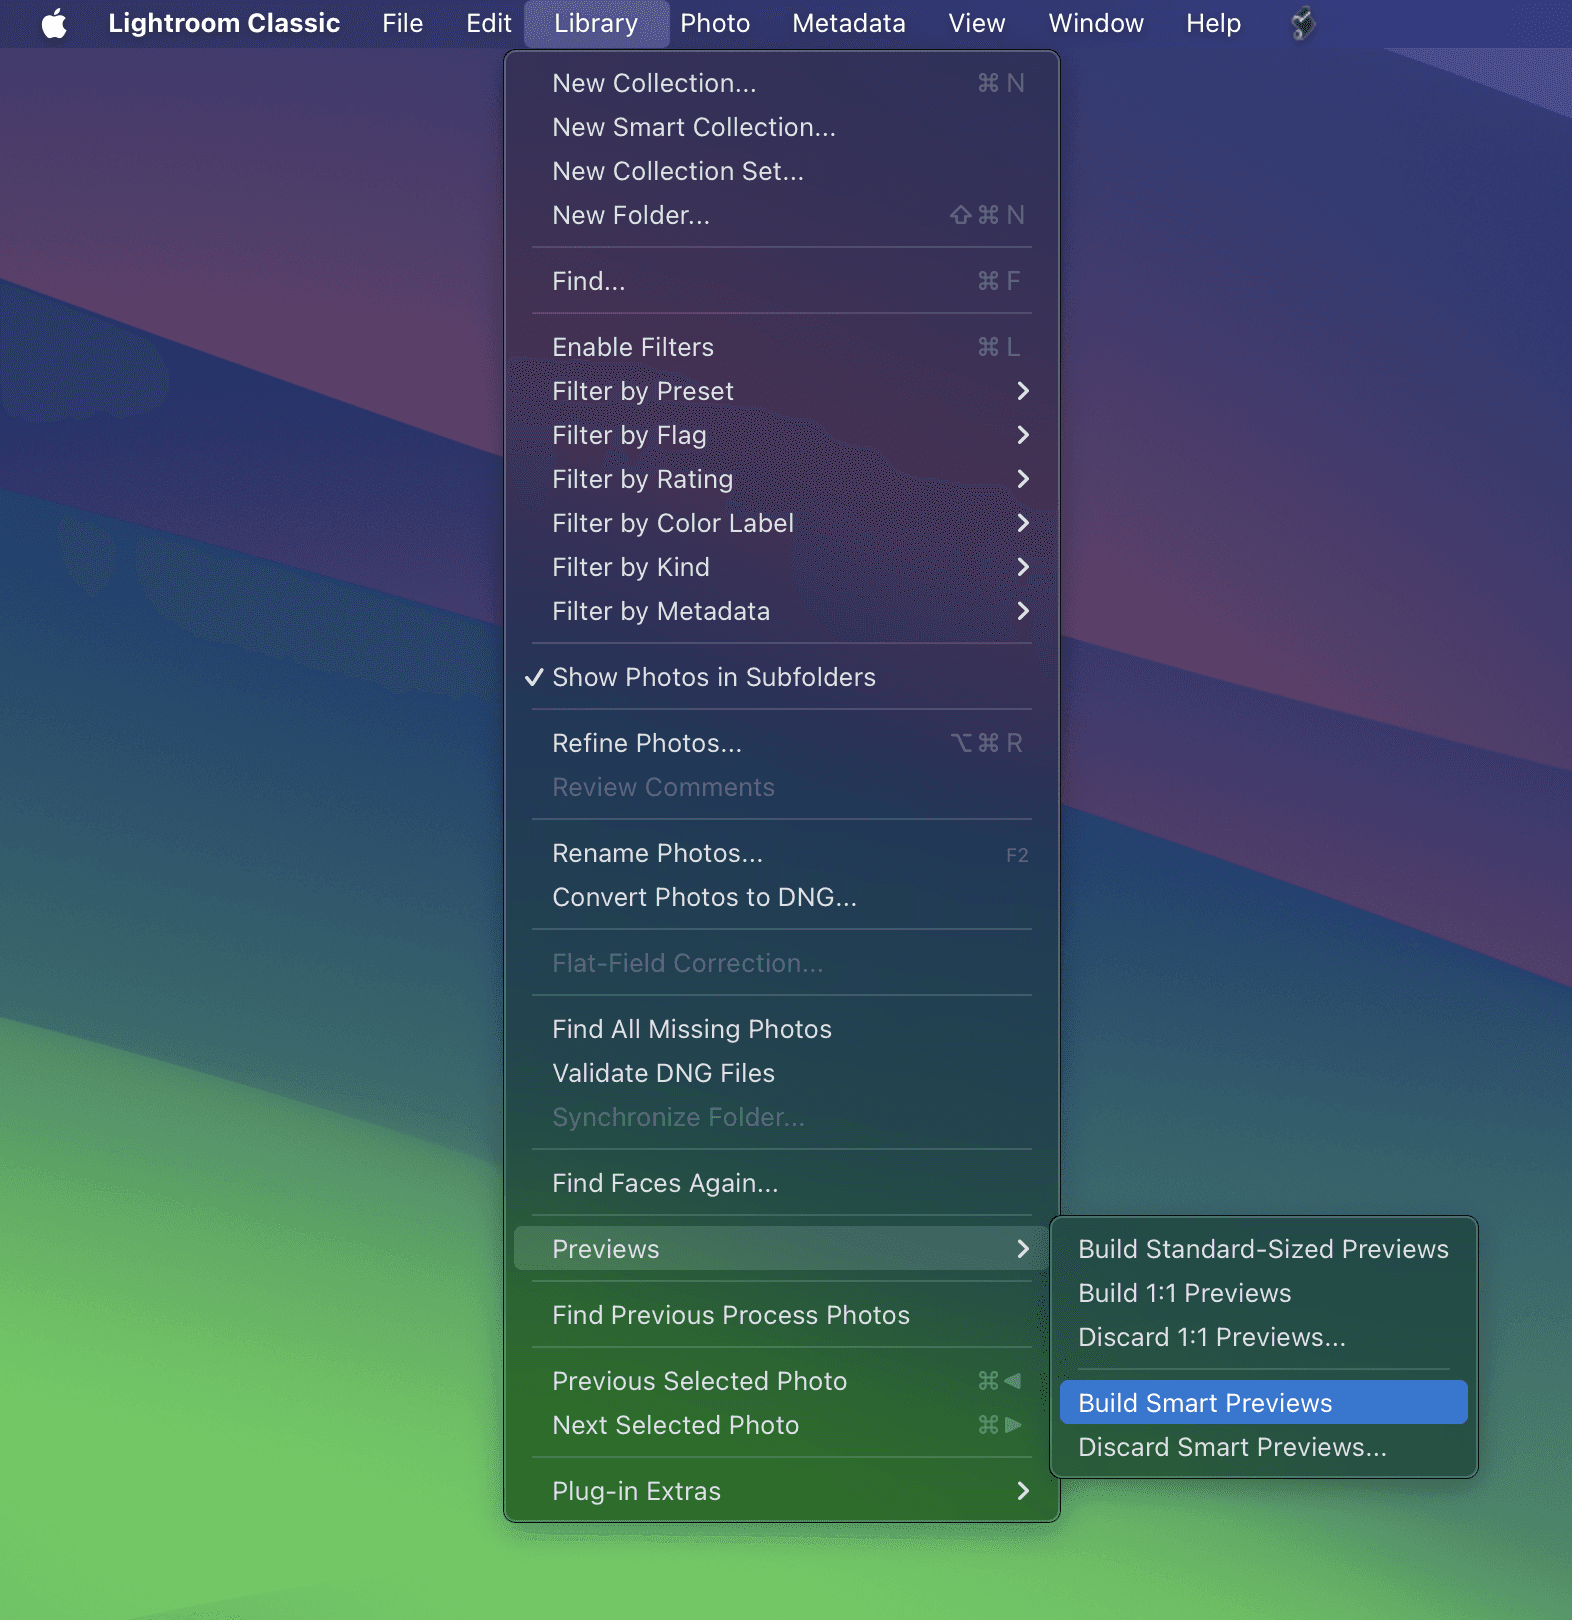The width and height of the screenshot is (1572, 1620).
Task: Choose New Collection Set...
Action: (x=782, y=171)
